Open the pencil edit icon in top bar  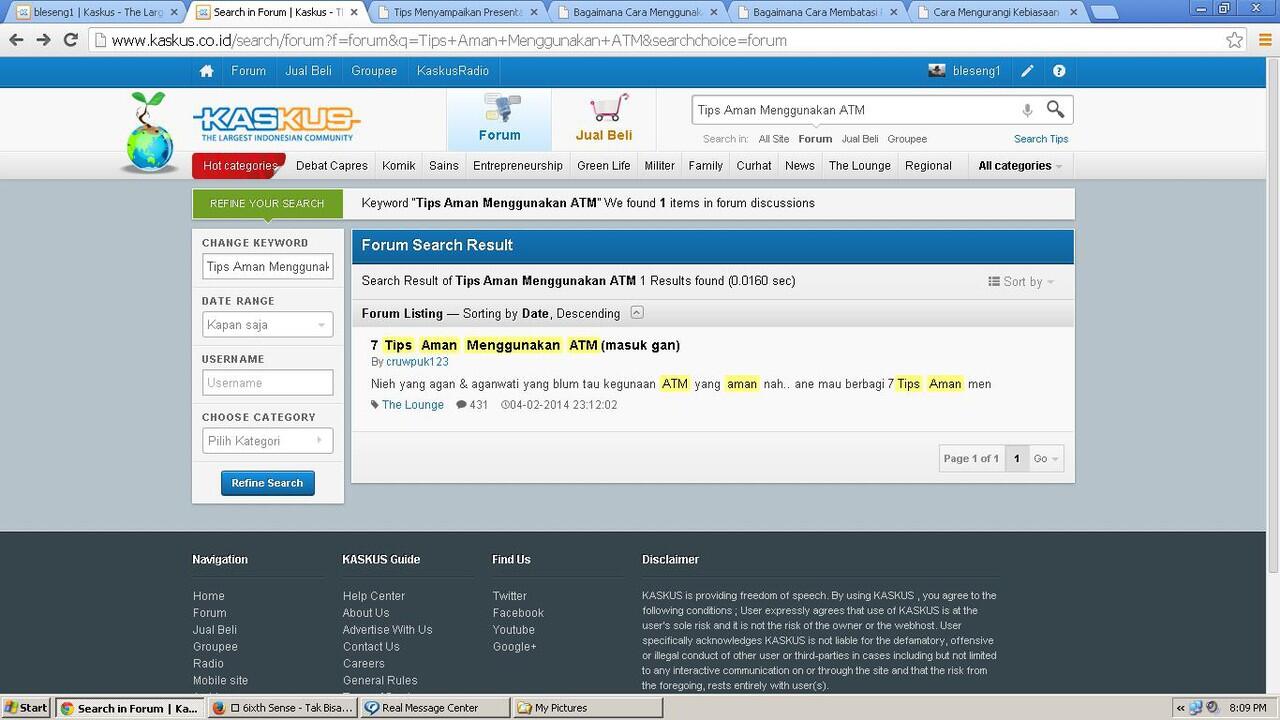[1027, 71]
